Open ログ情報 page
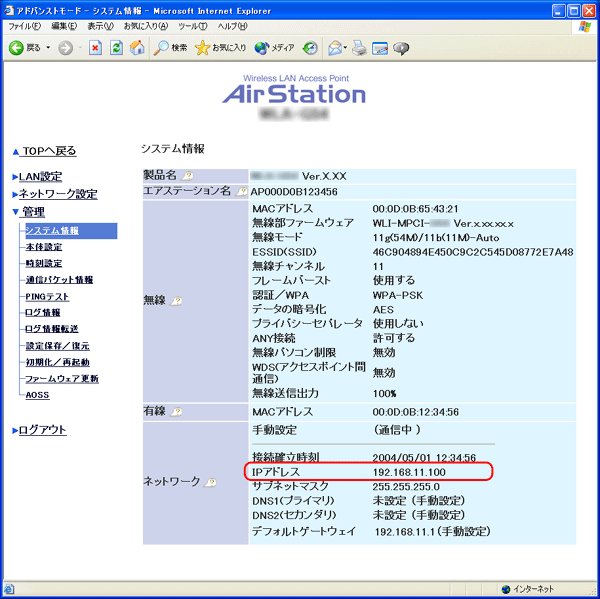 point(42,313)
